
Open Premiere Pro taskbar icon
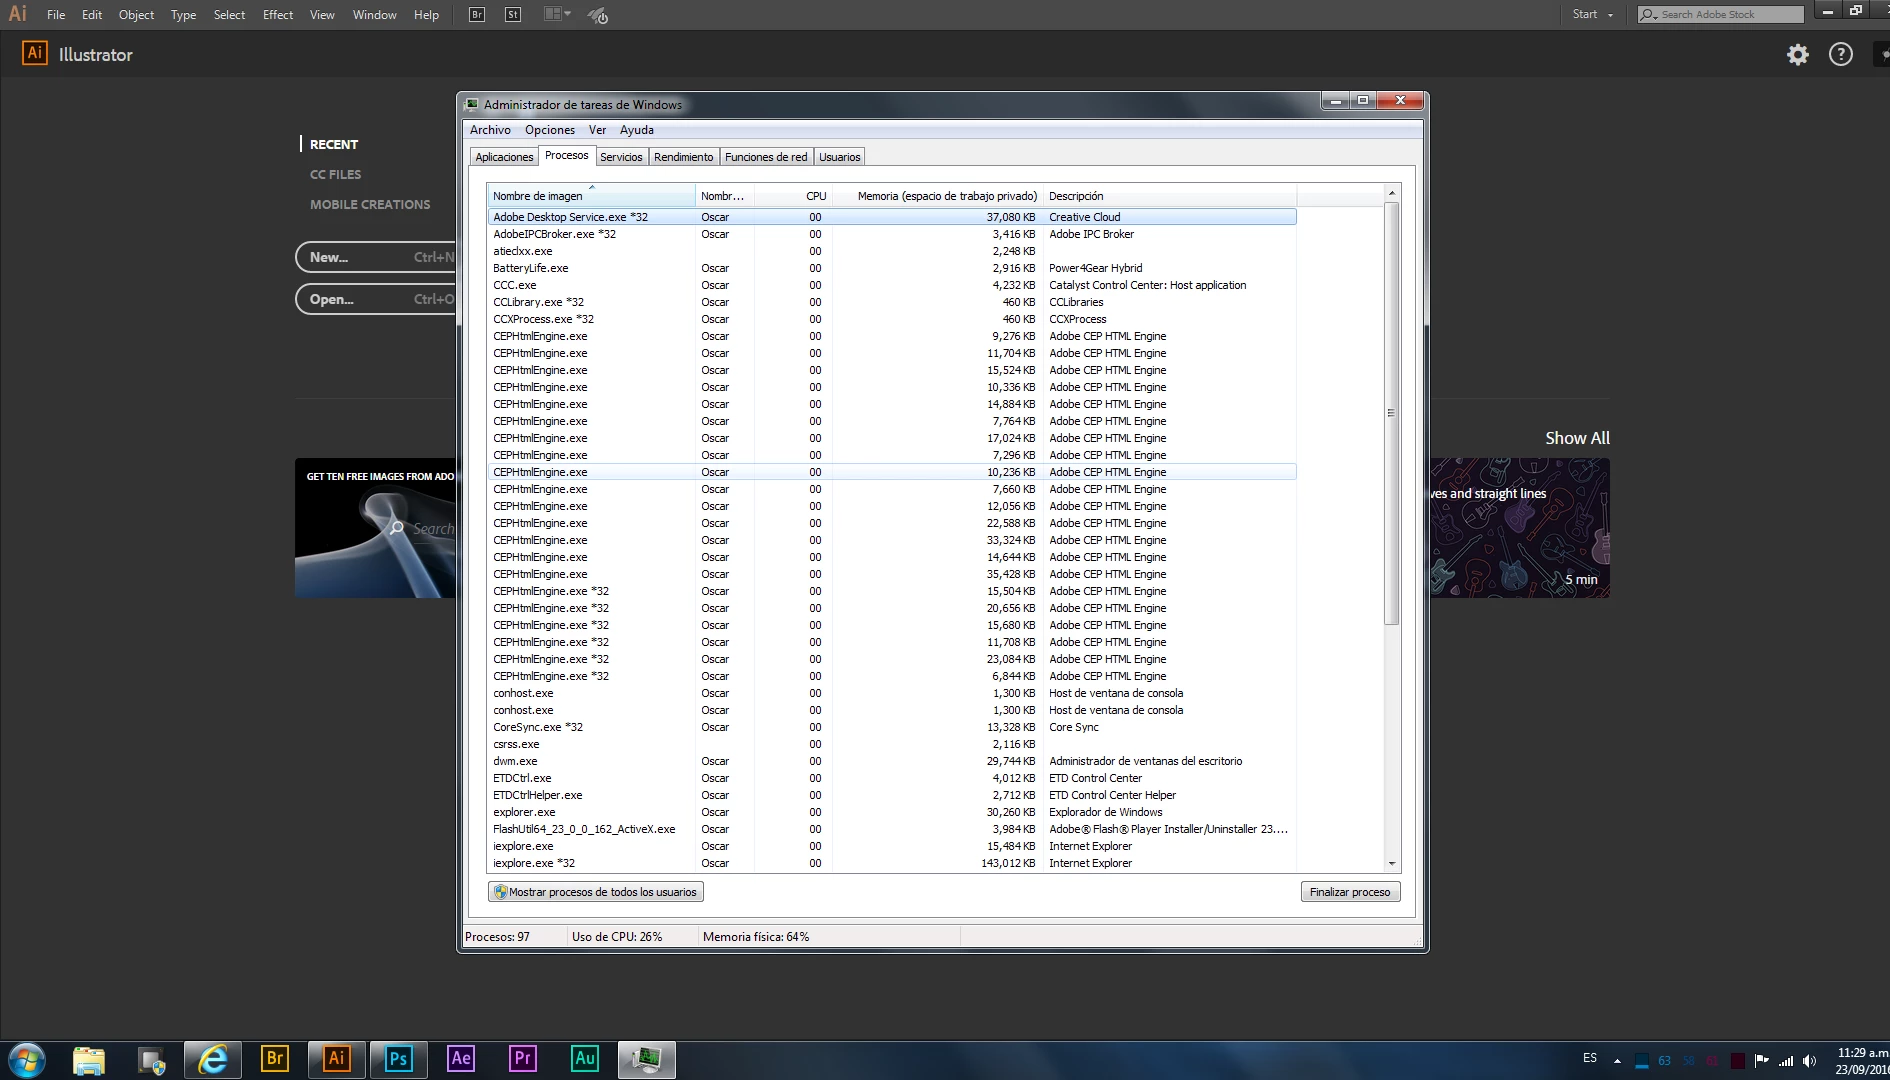(523, 1058)
